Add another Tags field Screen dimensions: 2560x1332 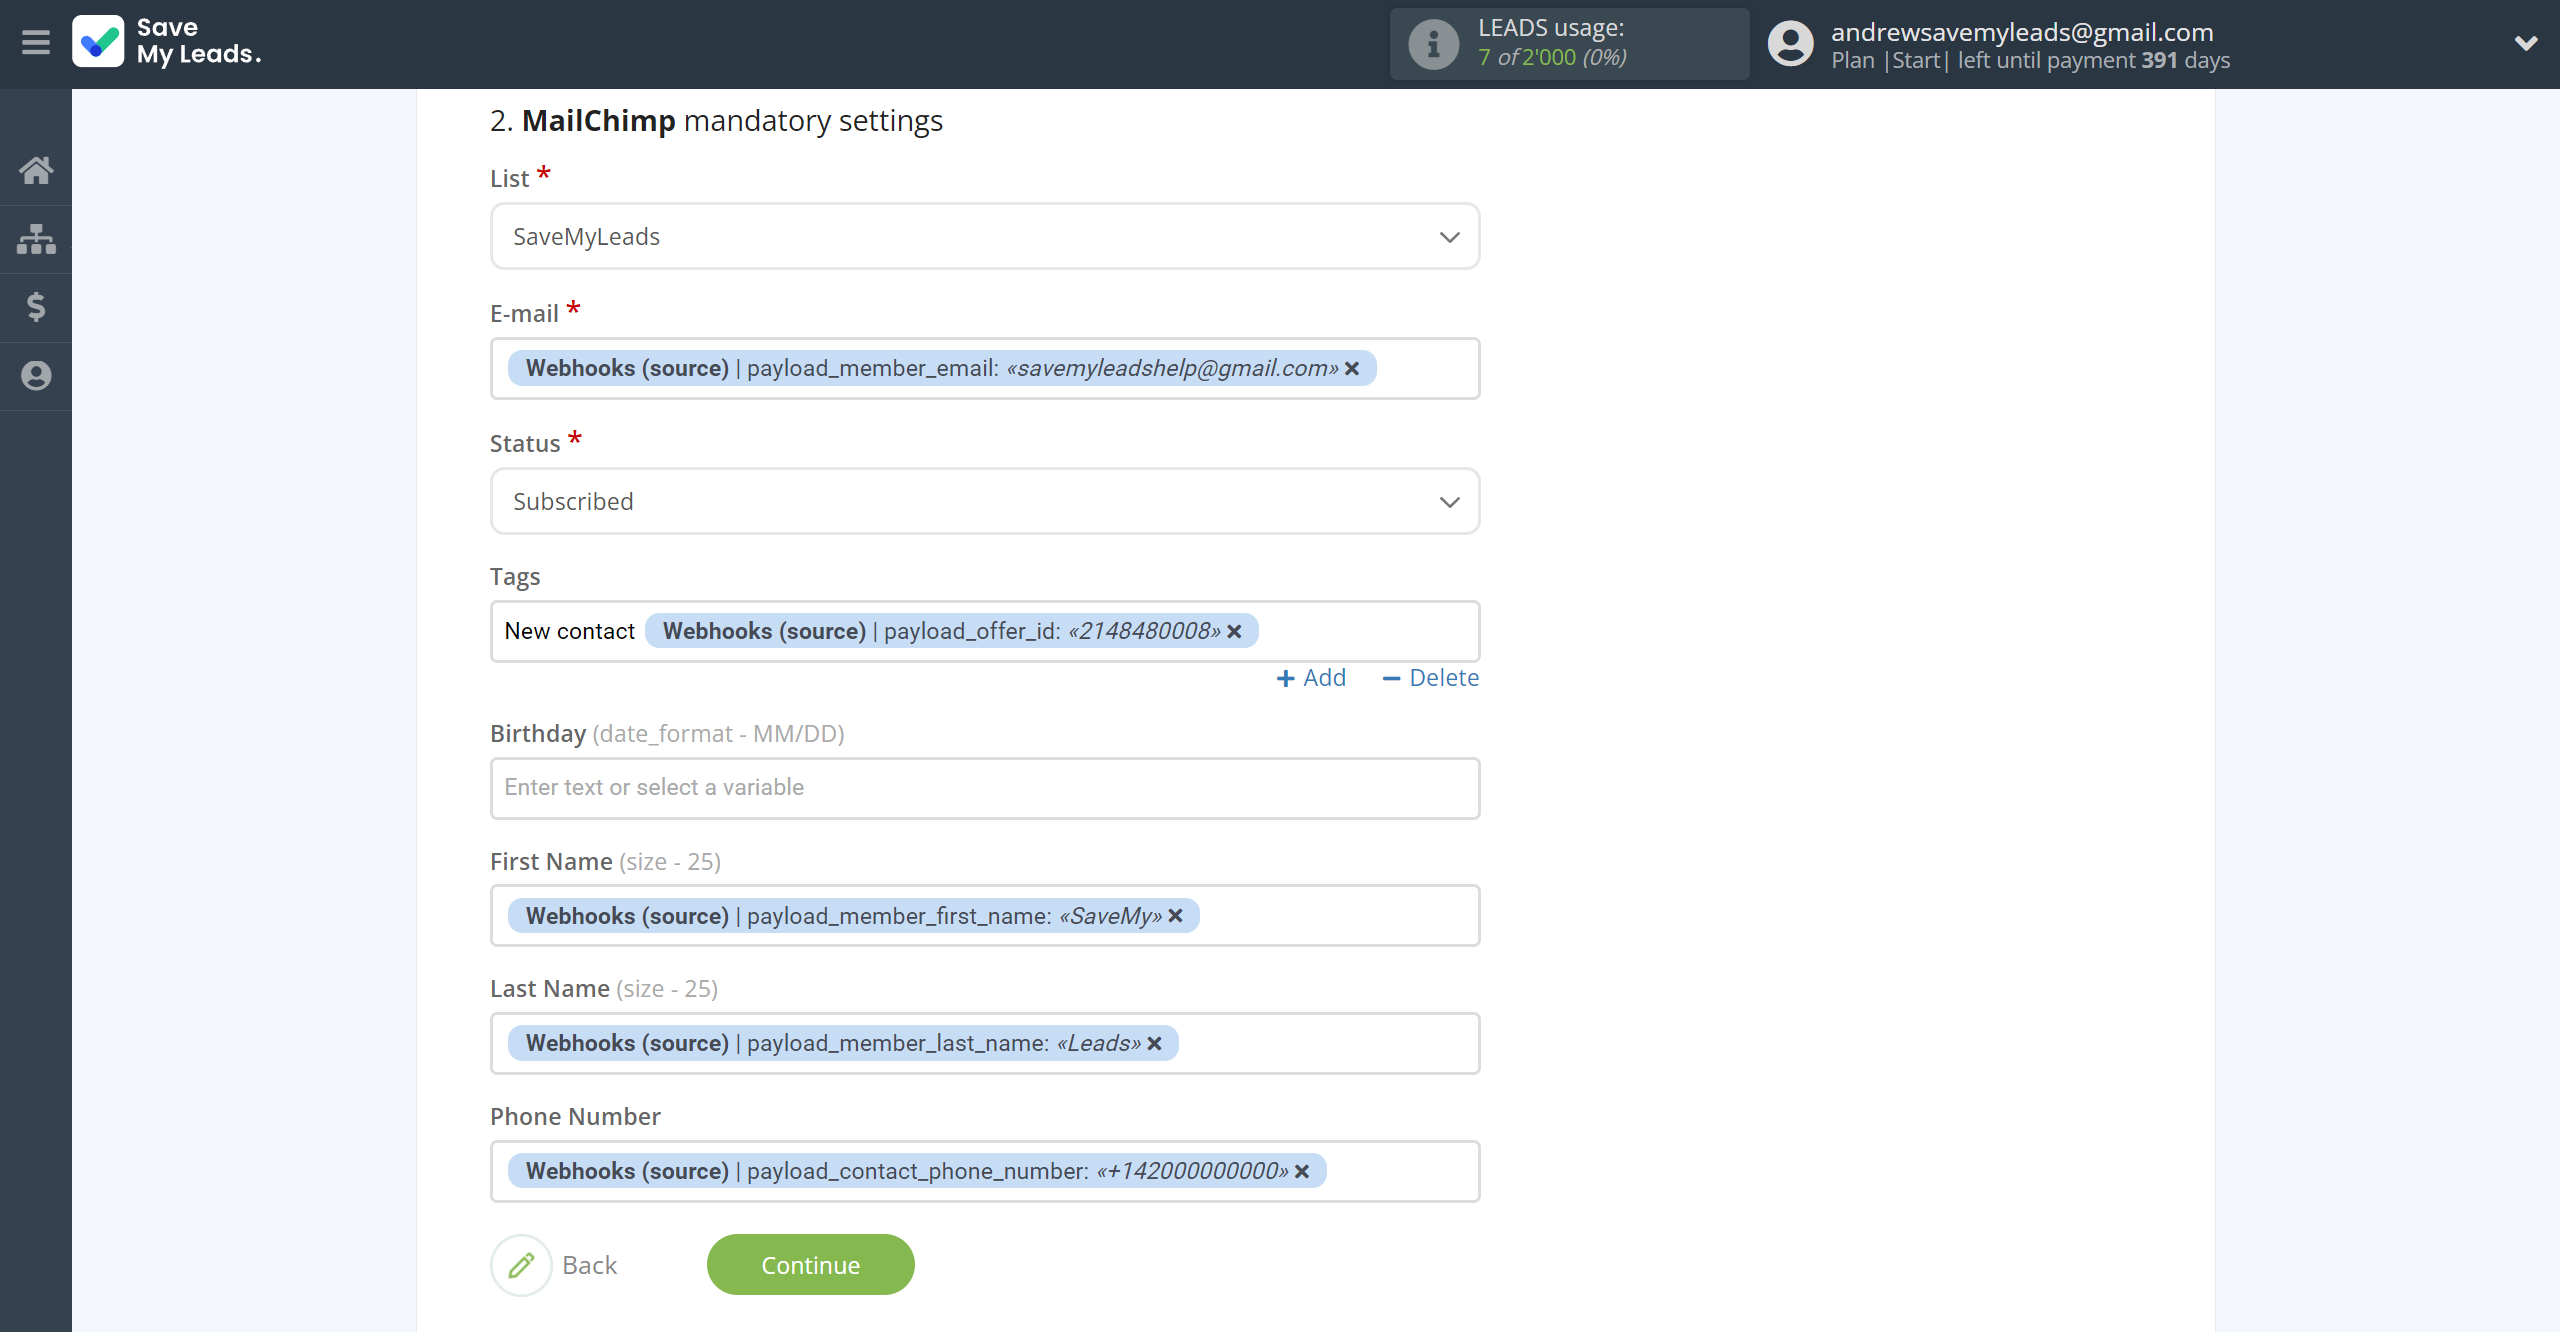(x=1311, y=678)
